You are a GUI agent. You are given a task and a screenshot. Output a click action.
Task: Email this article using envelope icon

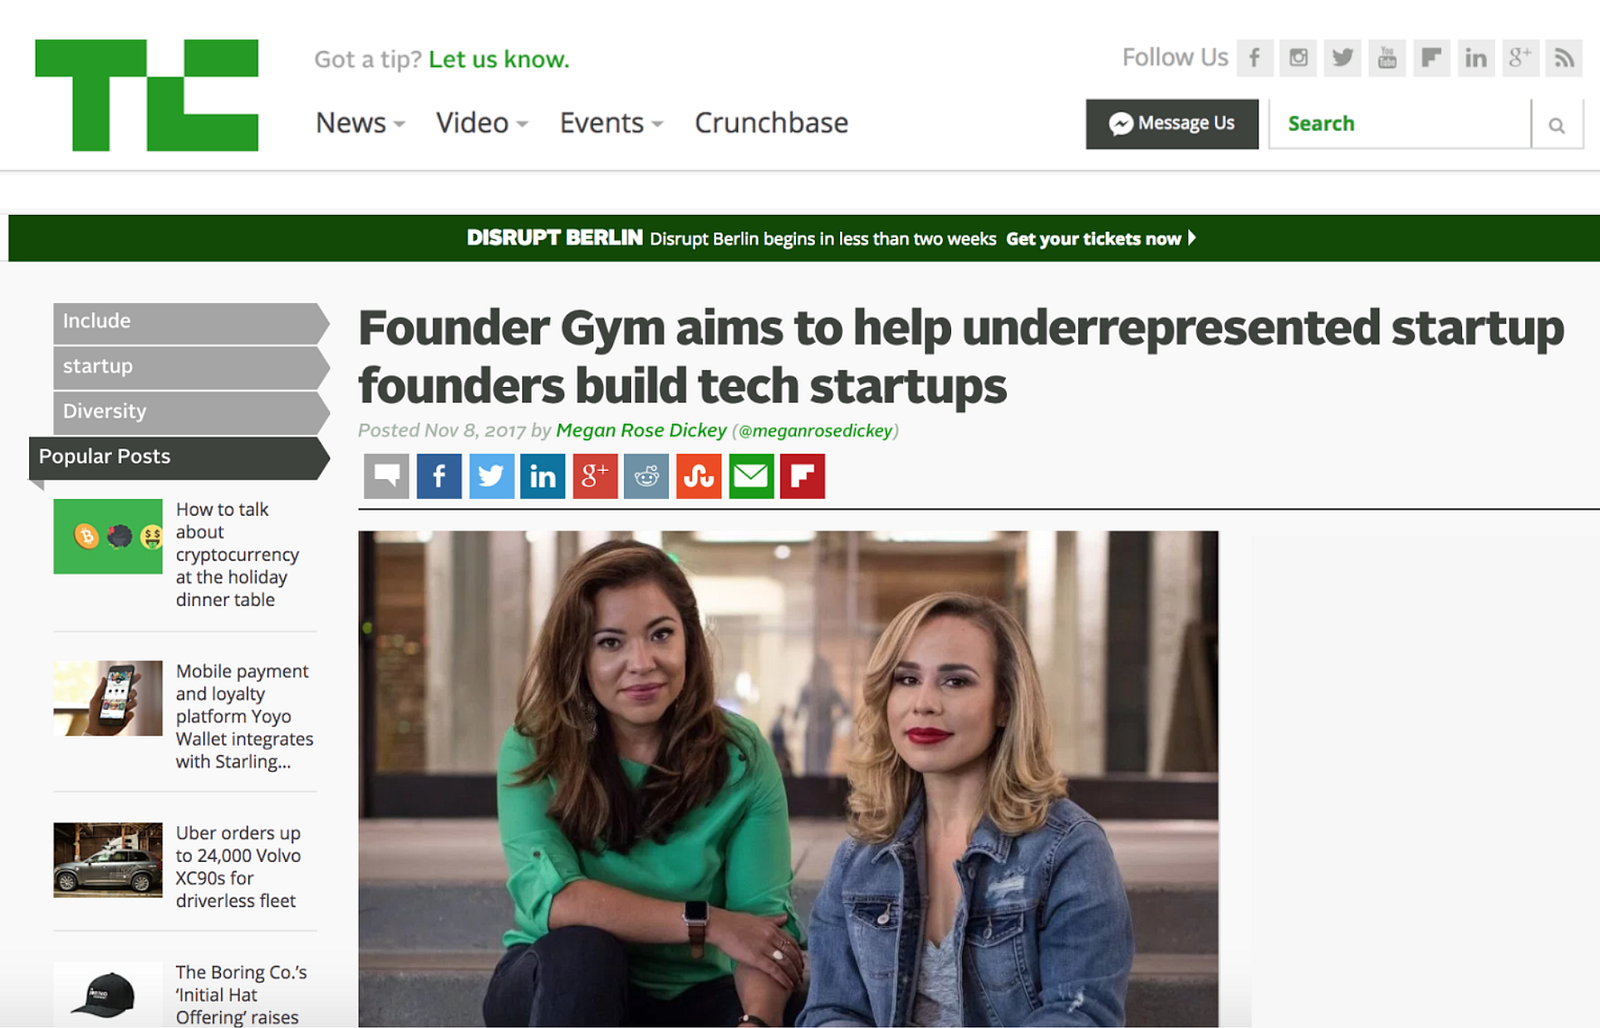coord(751,476)
